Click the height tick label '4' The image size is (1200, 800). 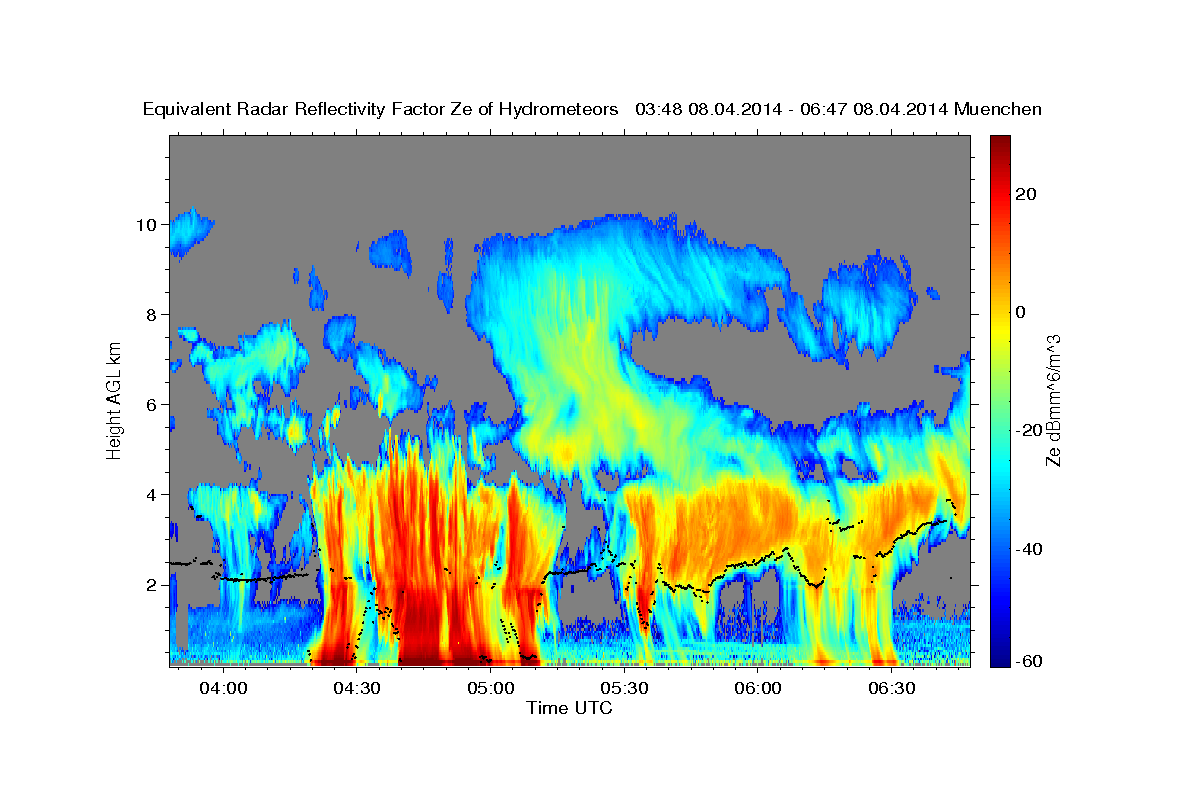point(152,495)
